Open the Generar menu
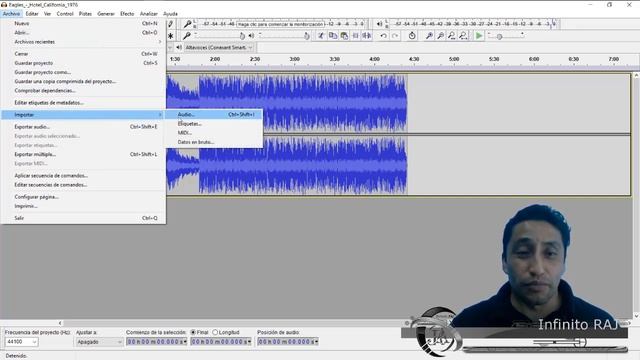Image resolution: width=640 pixels, height=360 pixels. coord(106,13)
